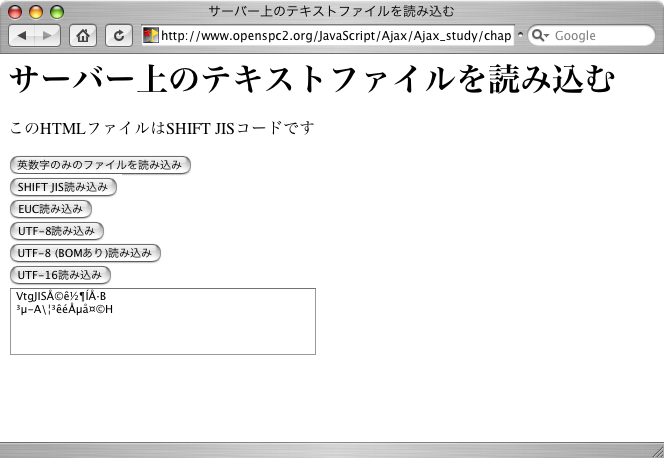Open the search magnifier dropdown menu
The width and height of the screenshot is (664, 458).
coord(540,36)
